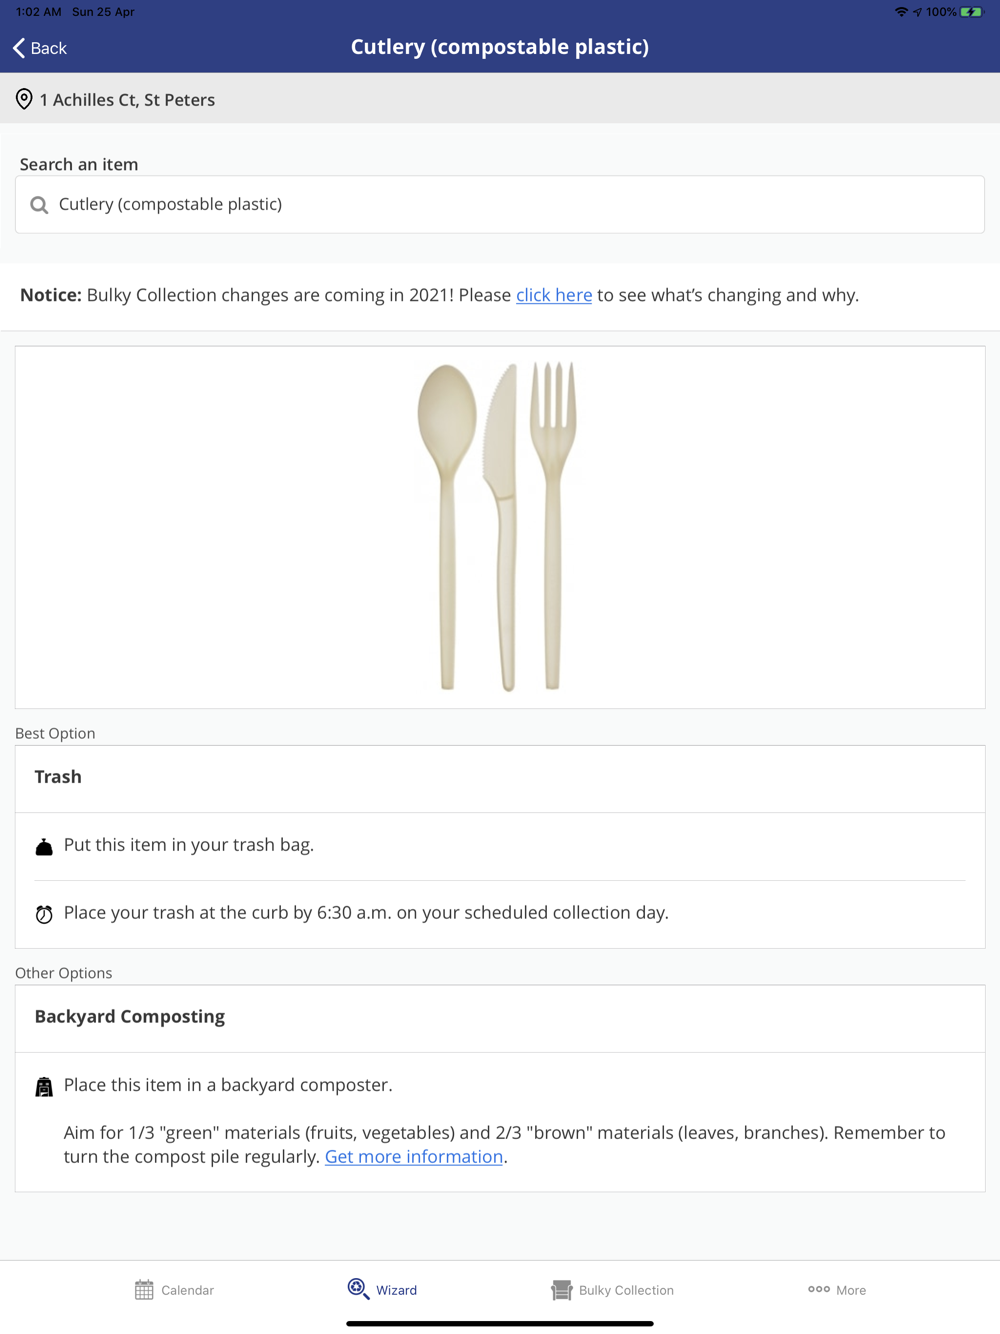Screen dimensions: 1000x1334
Task: Tap the trash bag icon
Action: coord(44,847)
